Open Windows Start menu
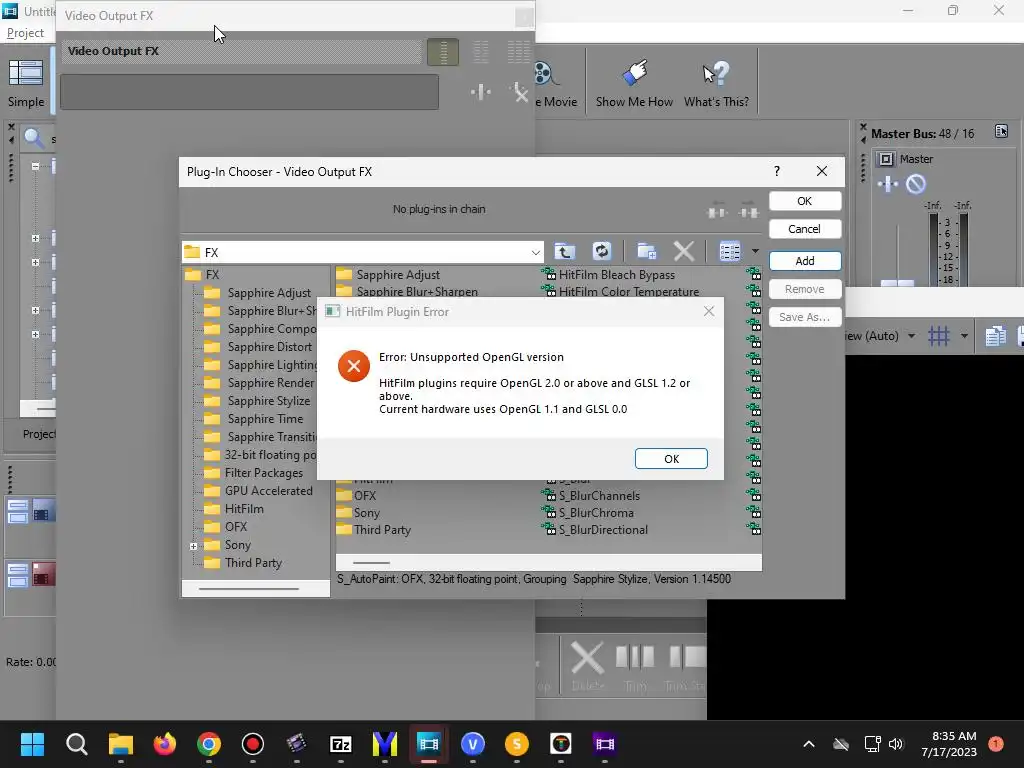 point(32,744)
